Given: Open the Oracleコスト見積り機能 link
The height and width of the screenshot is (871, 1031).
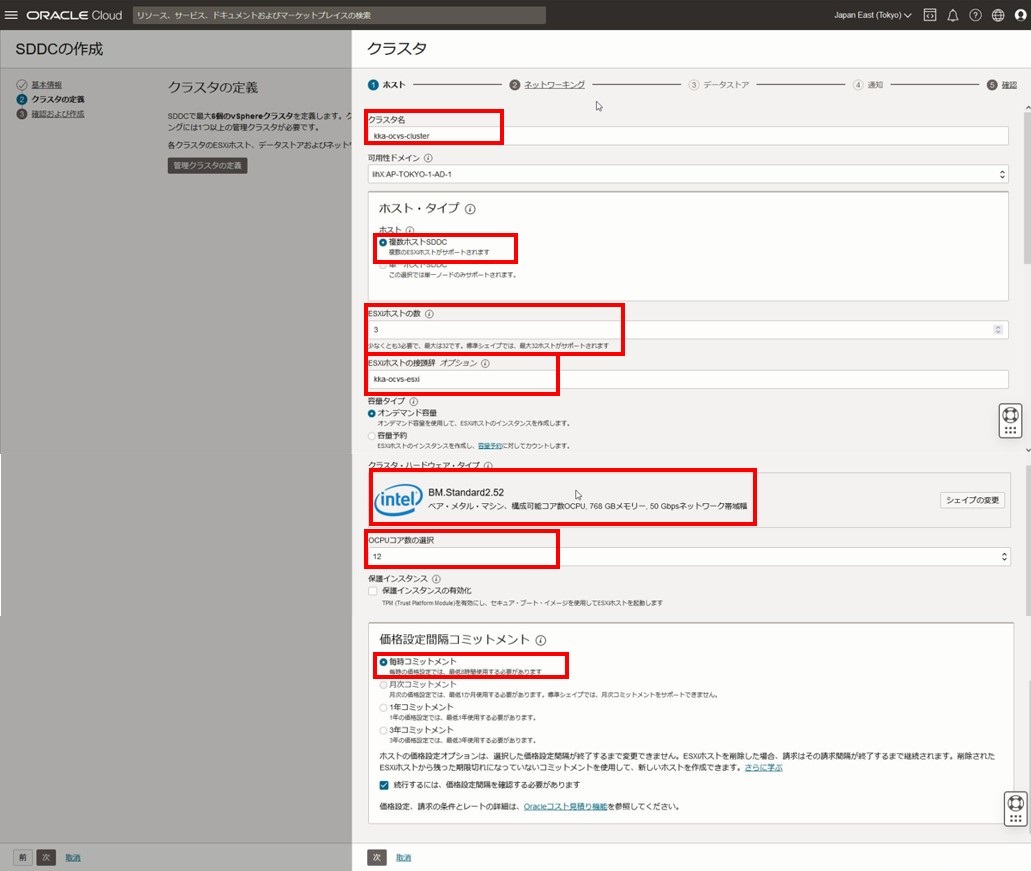Looking at the screenshot, I should (565, 806).
